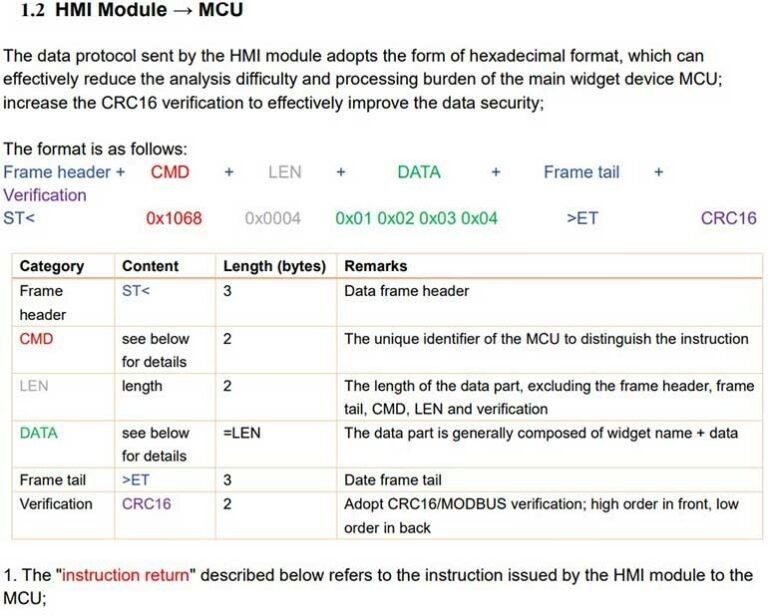Select the red '0x1068' example value

pos(174,218)
